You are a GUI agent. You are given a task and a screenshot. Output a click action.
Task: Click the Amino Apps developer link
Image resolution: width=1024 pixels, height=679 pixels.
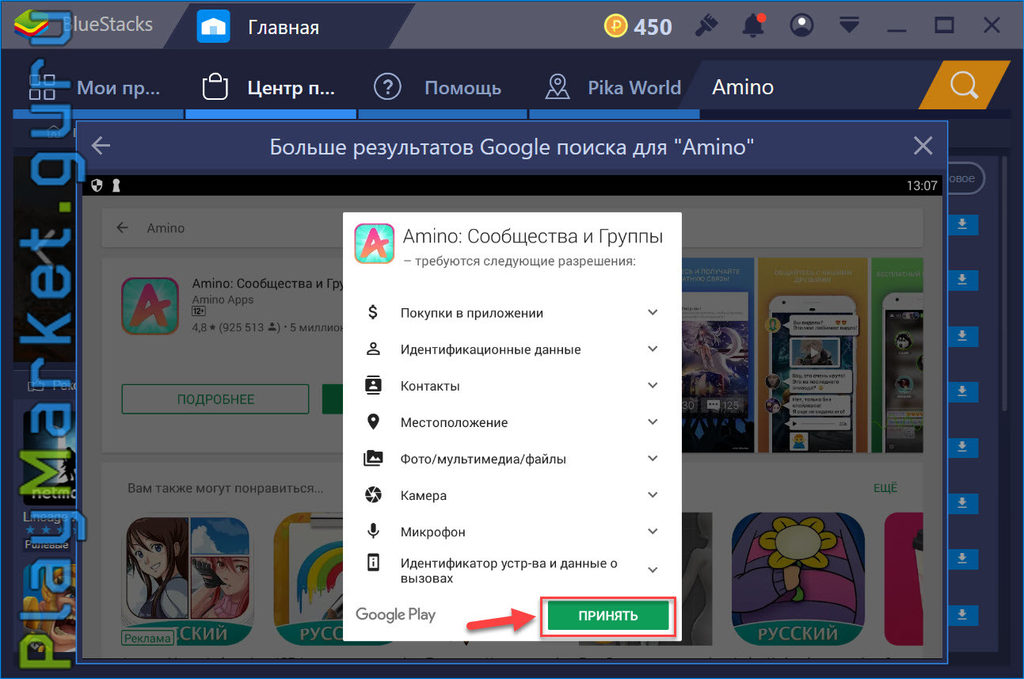223,300
